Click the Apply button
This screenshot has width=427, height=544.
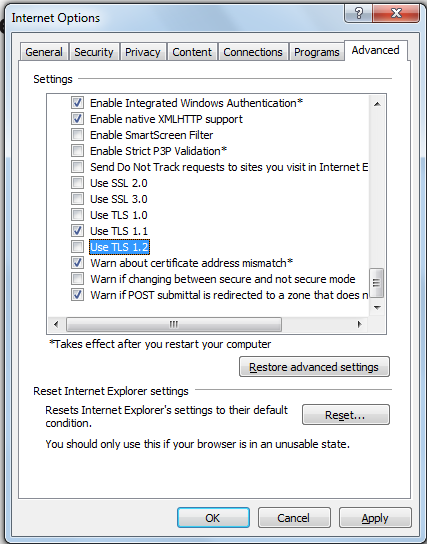click(375, 518)
